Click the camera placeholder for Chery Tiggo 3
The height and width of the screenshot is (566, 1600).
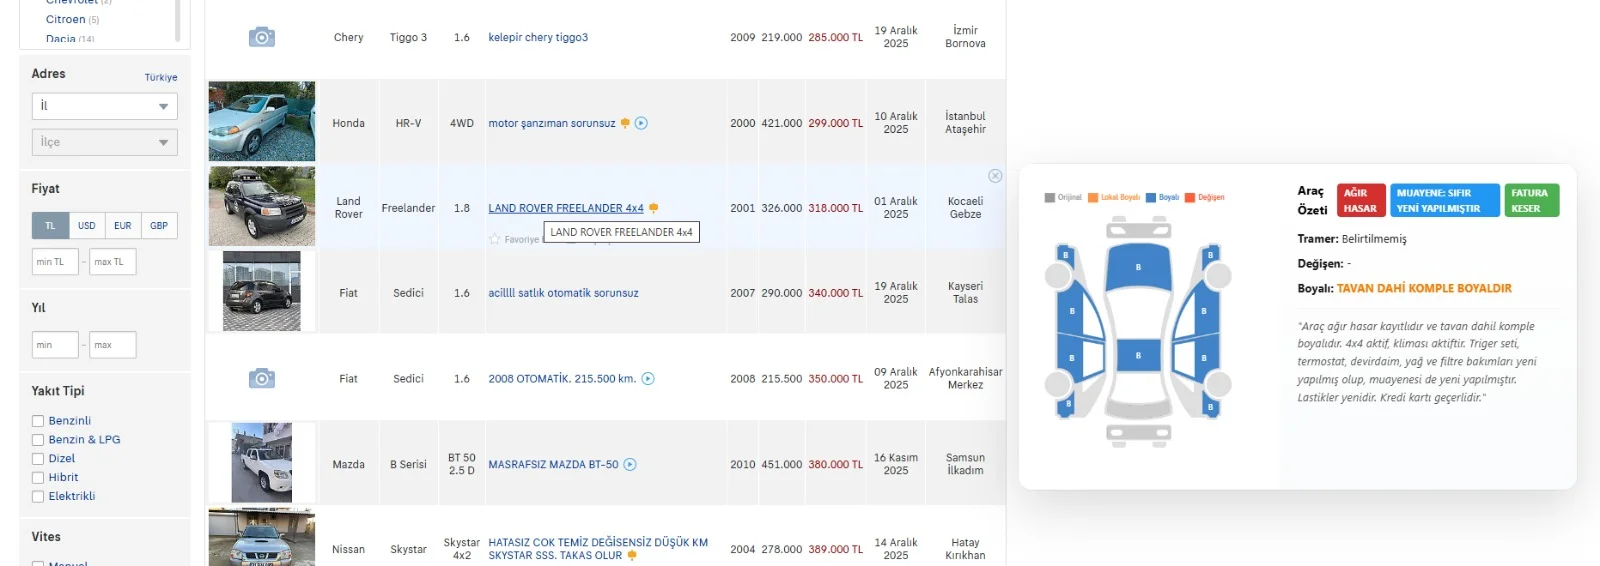pyautogui.click(x=261, y=37)
